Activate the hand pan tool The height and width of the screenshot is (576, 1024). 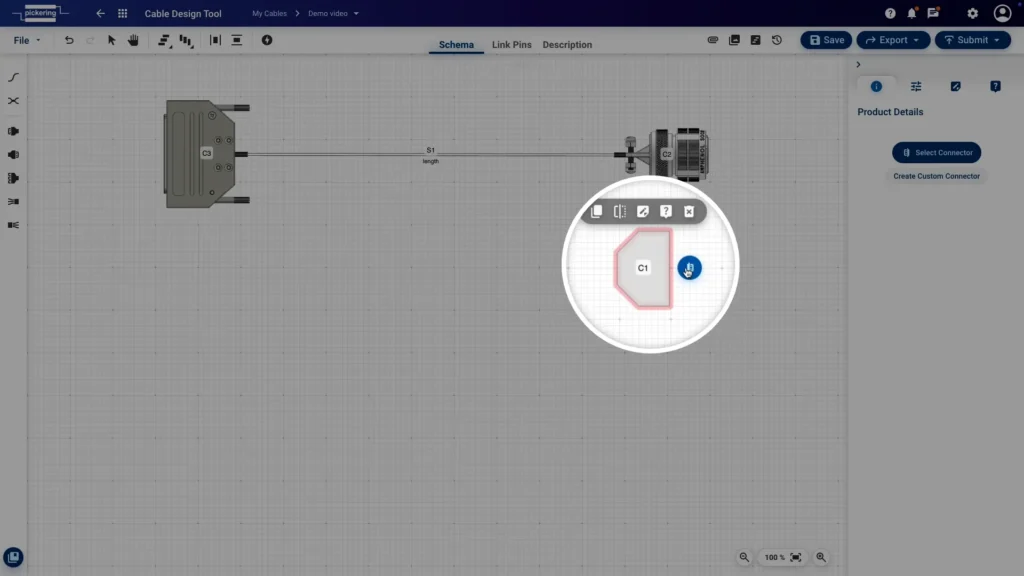click(x=133, y=40)
